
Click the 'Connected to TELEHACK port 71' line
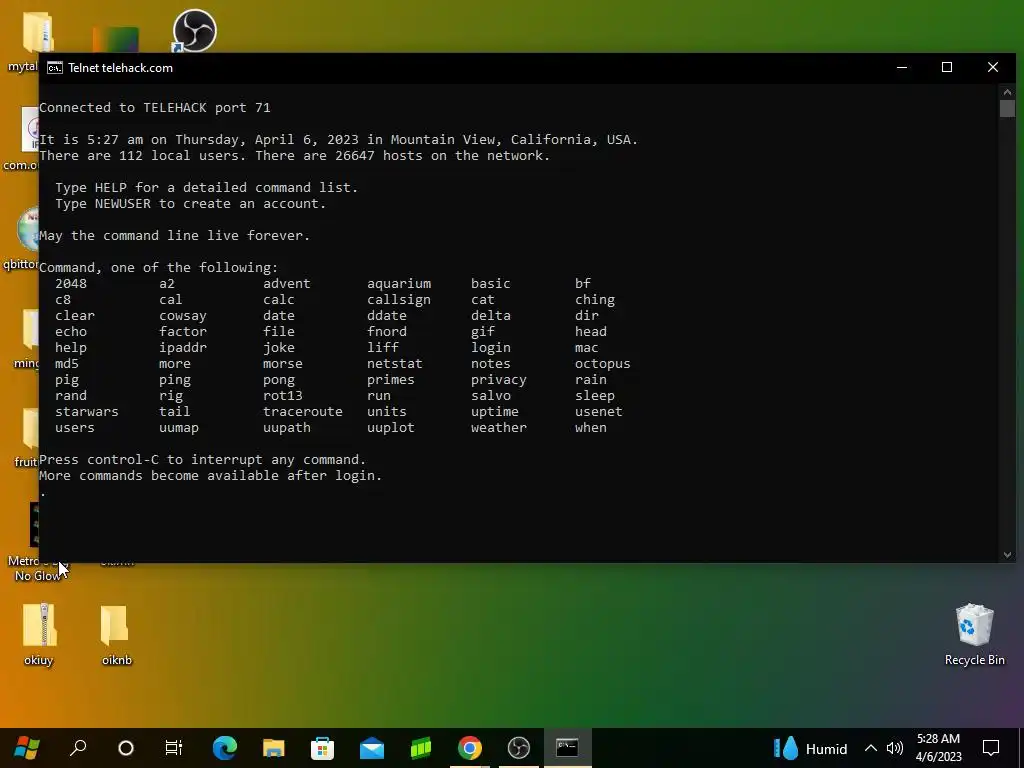(x=155, y=108)
